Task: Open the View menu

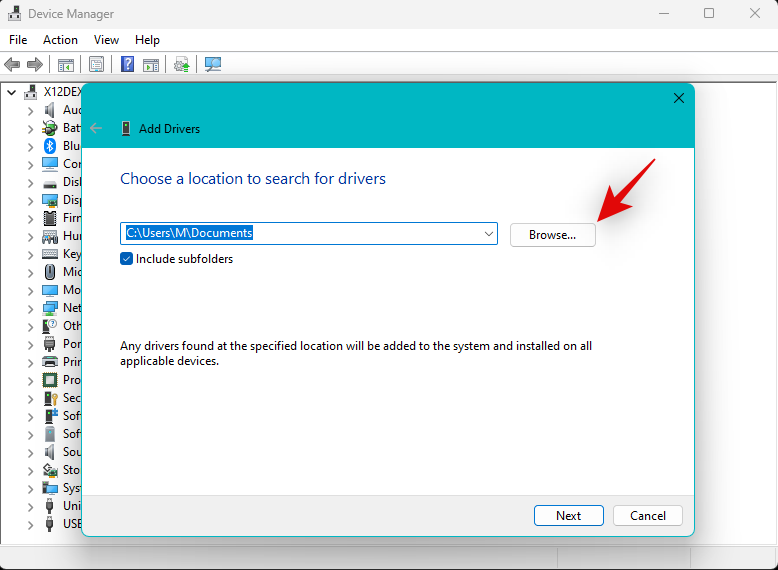Action: (106, 40)
